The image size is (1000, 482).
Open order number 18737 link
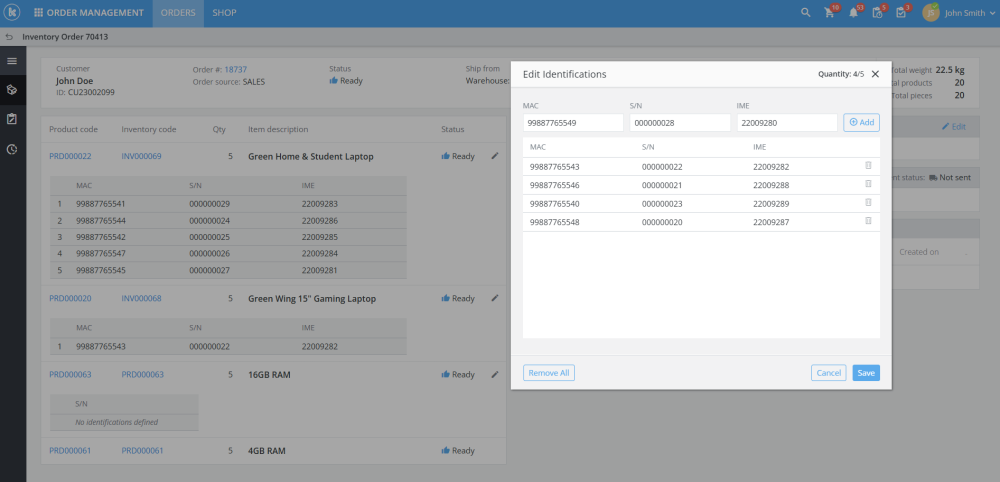click(x=235, y=69)
